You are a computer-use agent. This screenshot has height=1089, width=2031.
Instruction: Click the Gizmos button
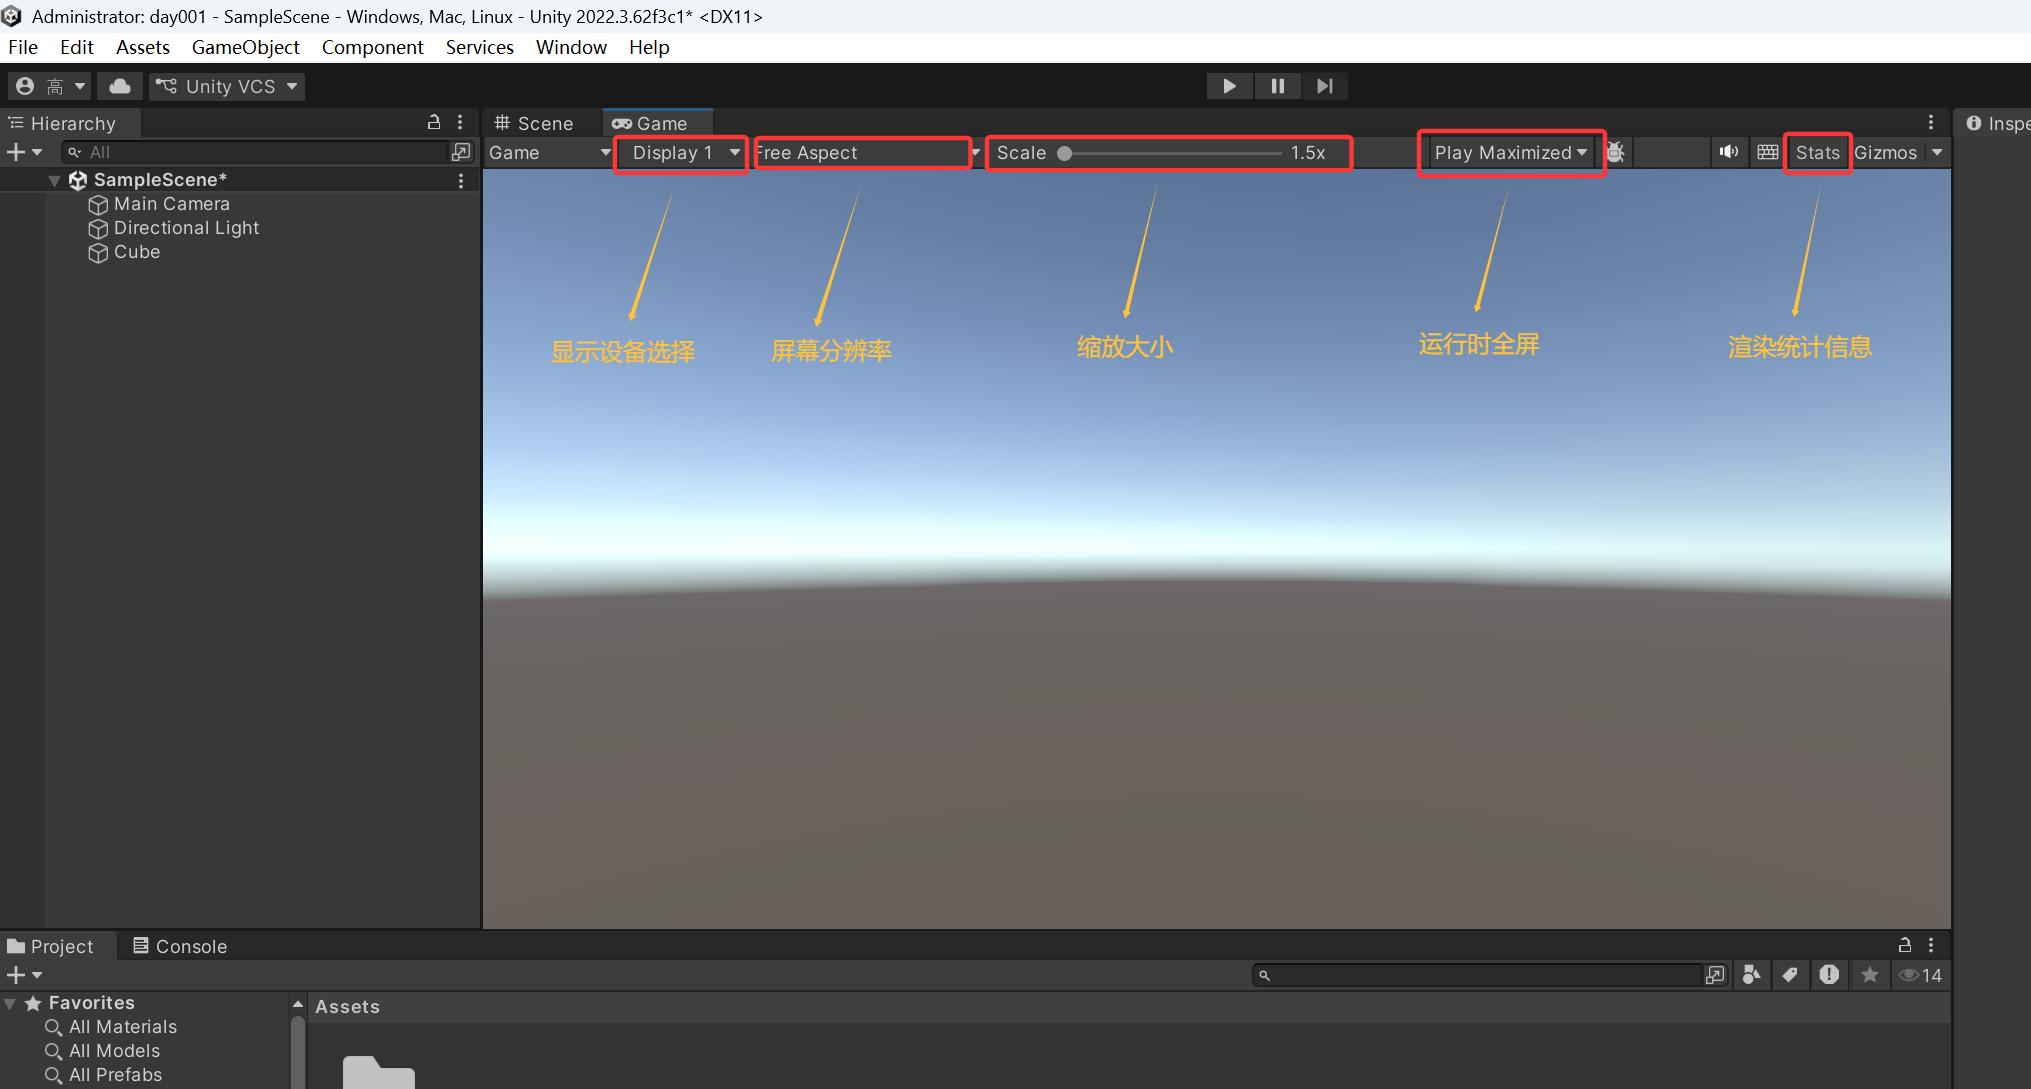coord(1885,152)
